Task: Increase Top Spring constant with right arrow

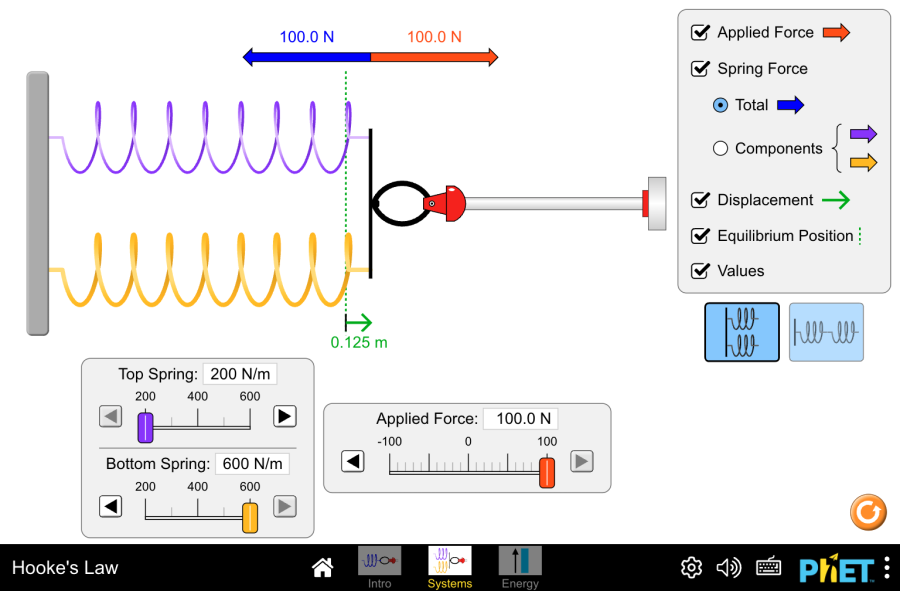Action: (x=285, y=416)
